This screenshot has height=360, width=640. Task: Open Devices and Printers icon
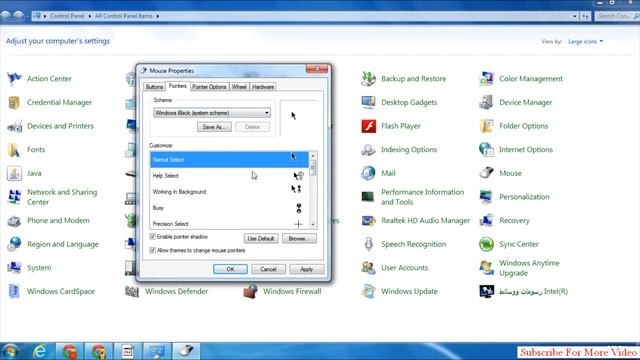(14, 126)
